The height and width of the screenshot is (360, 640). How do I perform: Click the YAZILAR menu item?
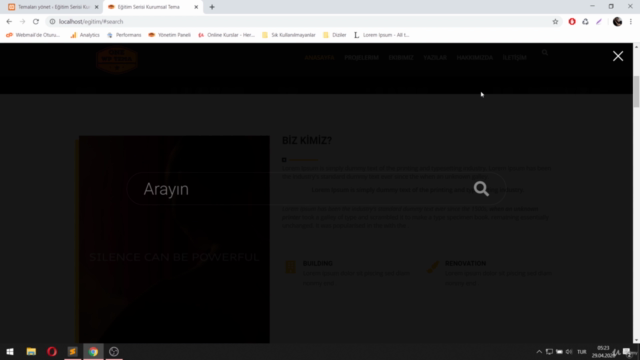(x=435, y=58)
